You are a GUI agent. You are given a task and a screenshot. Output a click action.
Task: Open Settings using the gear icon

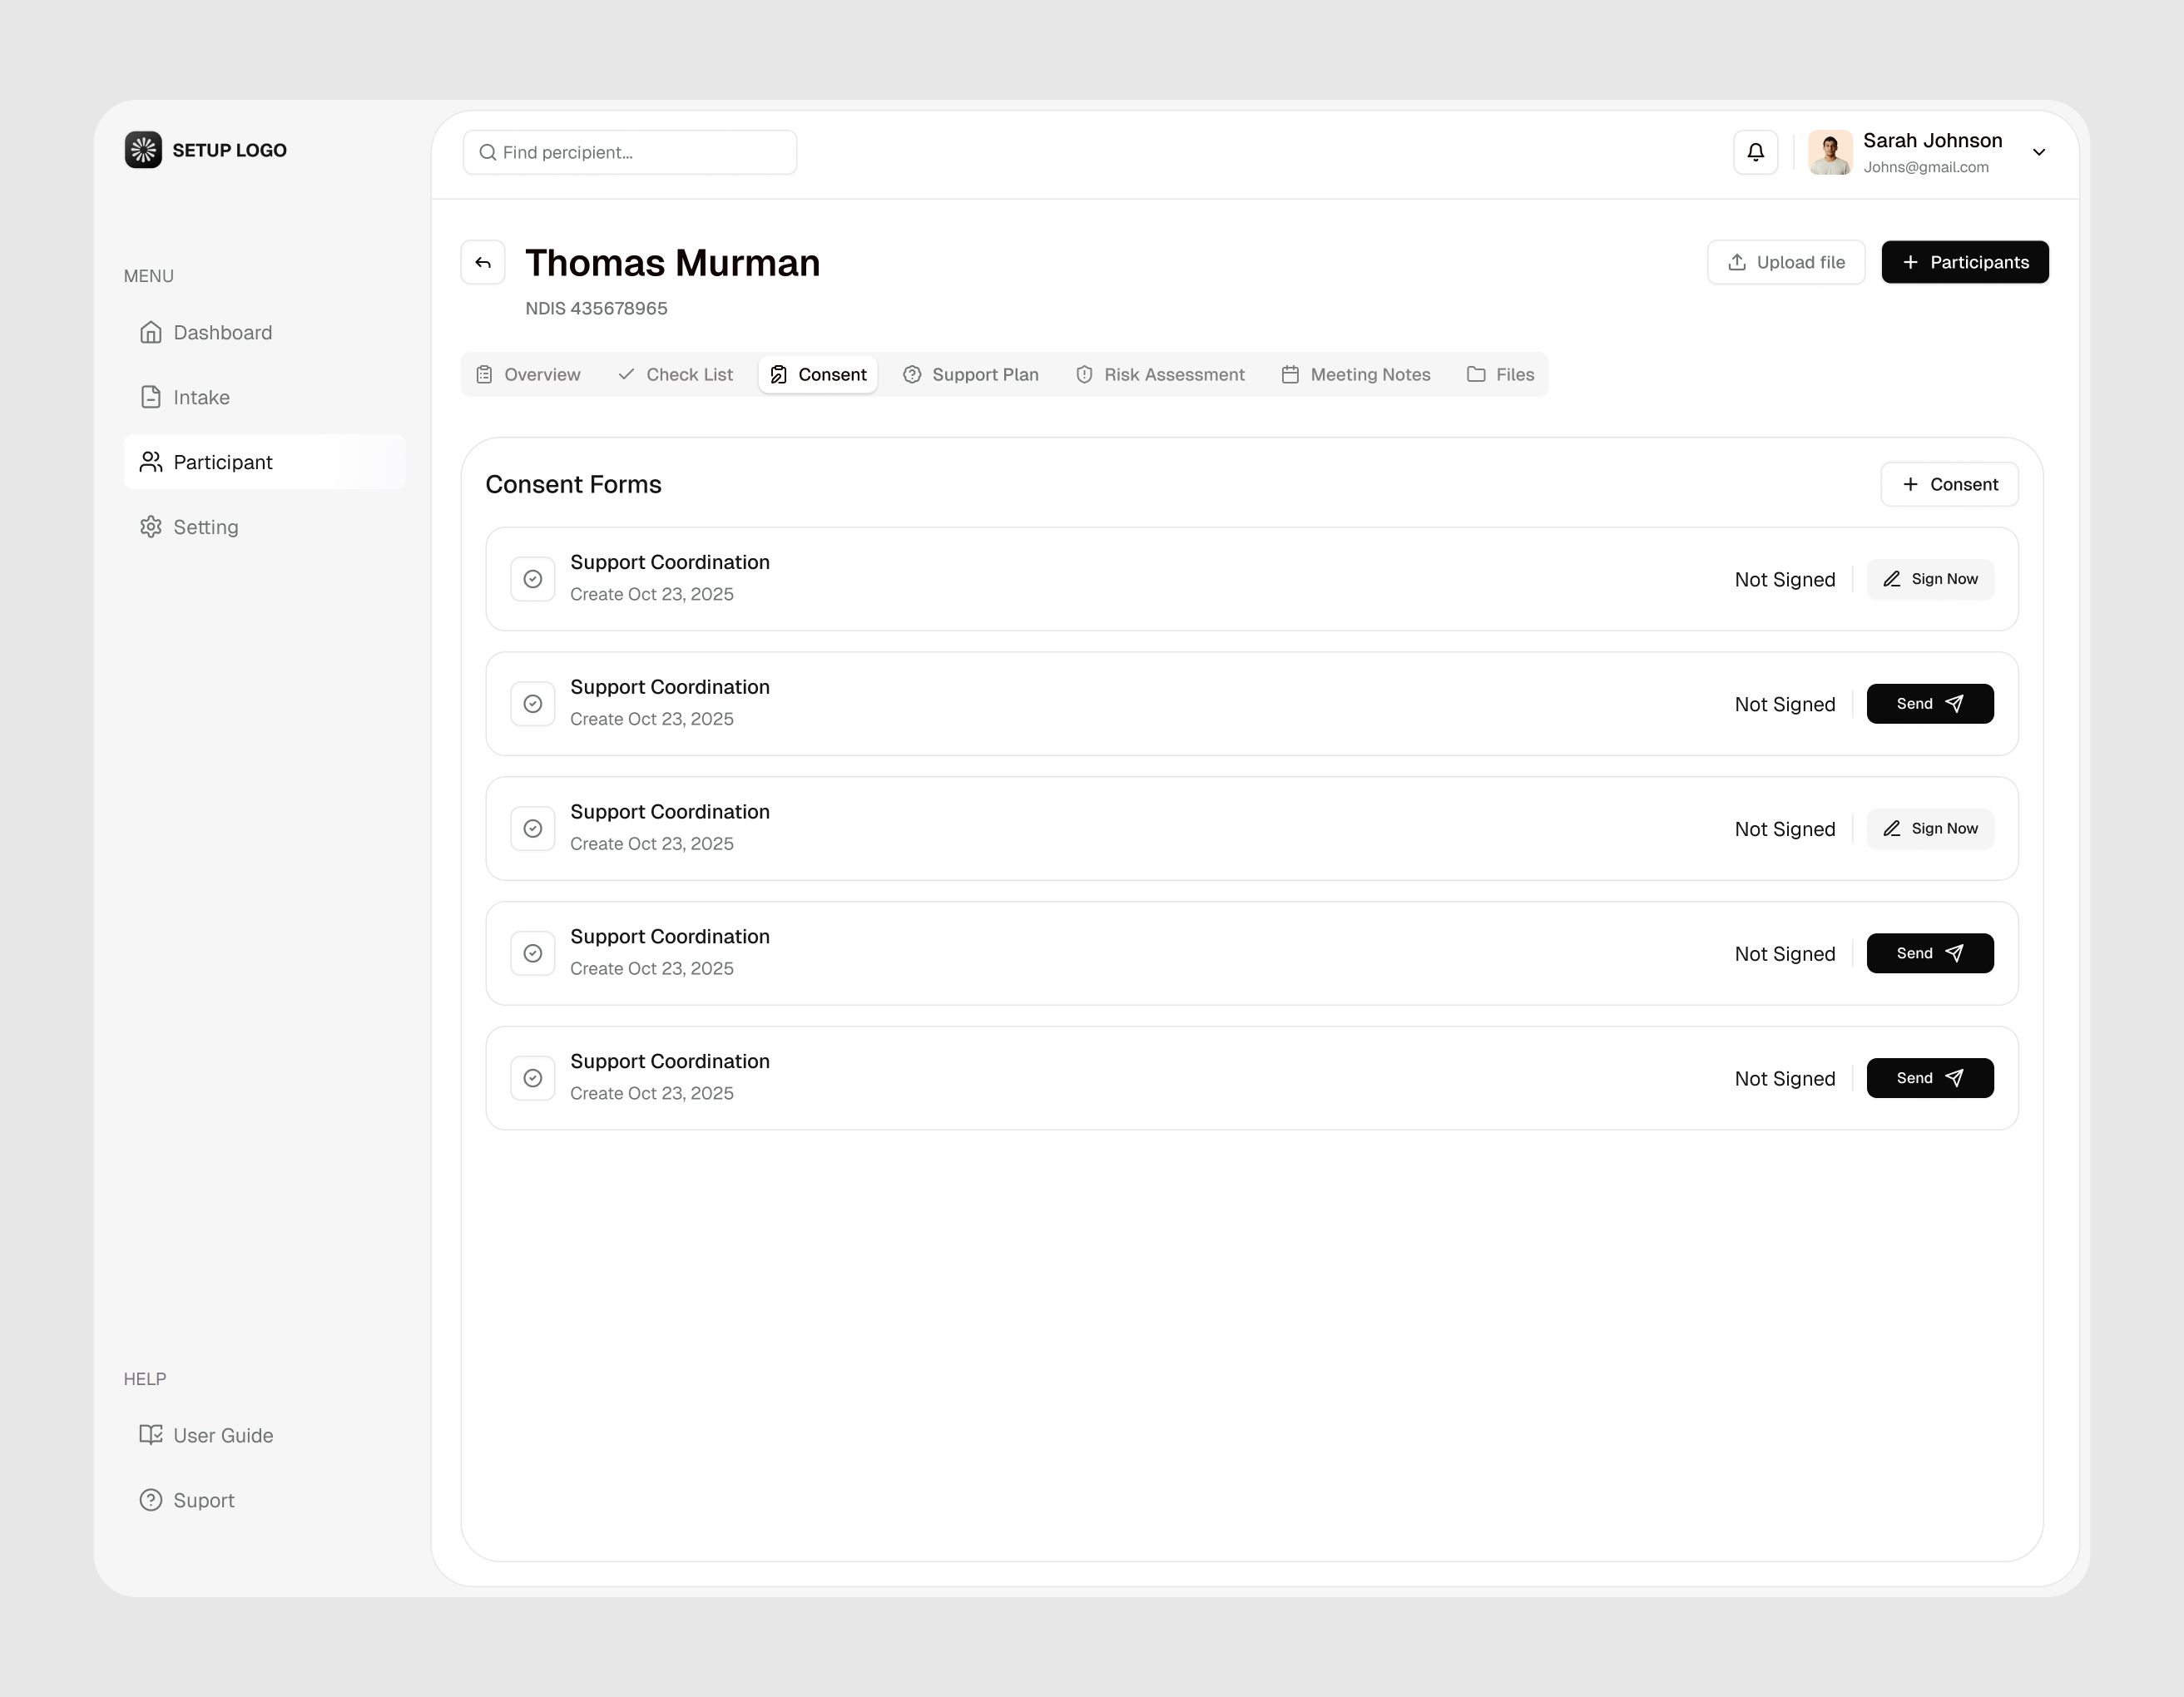click(151, 526)
